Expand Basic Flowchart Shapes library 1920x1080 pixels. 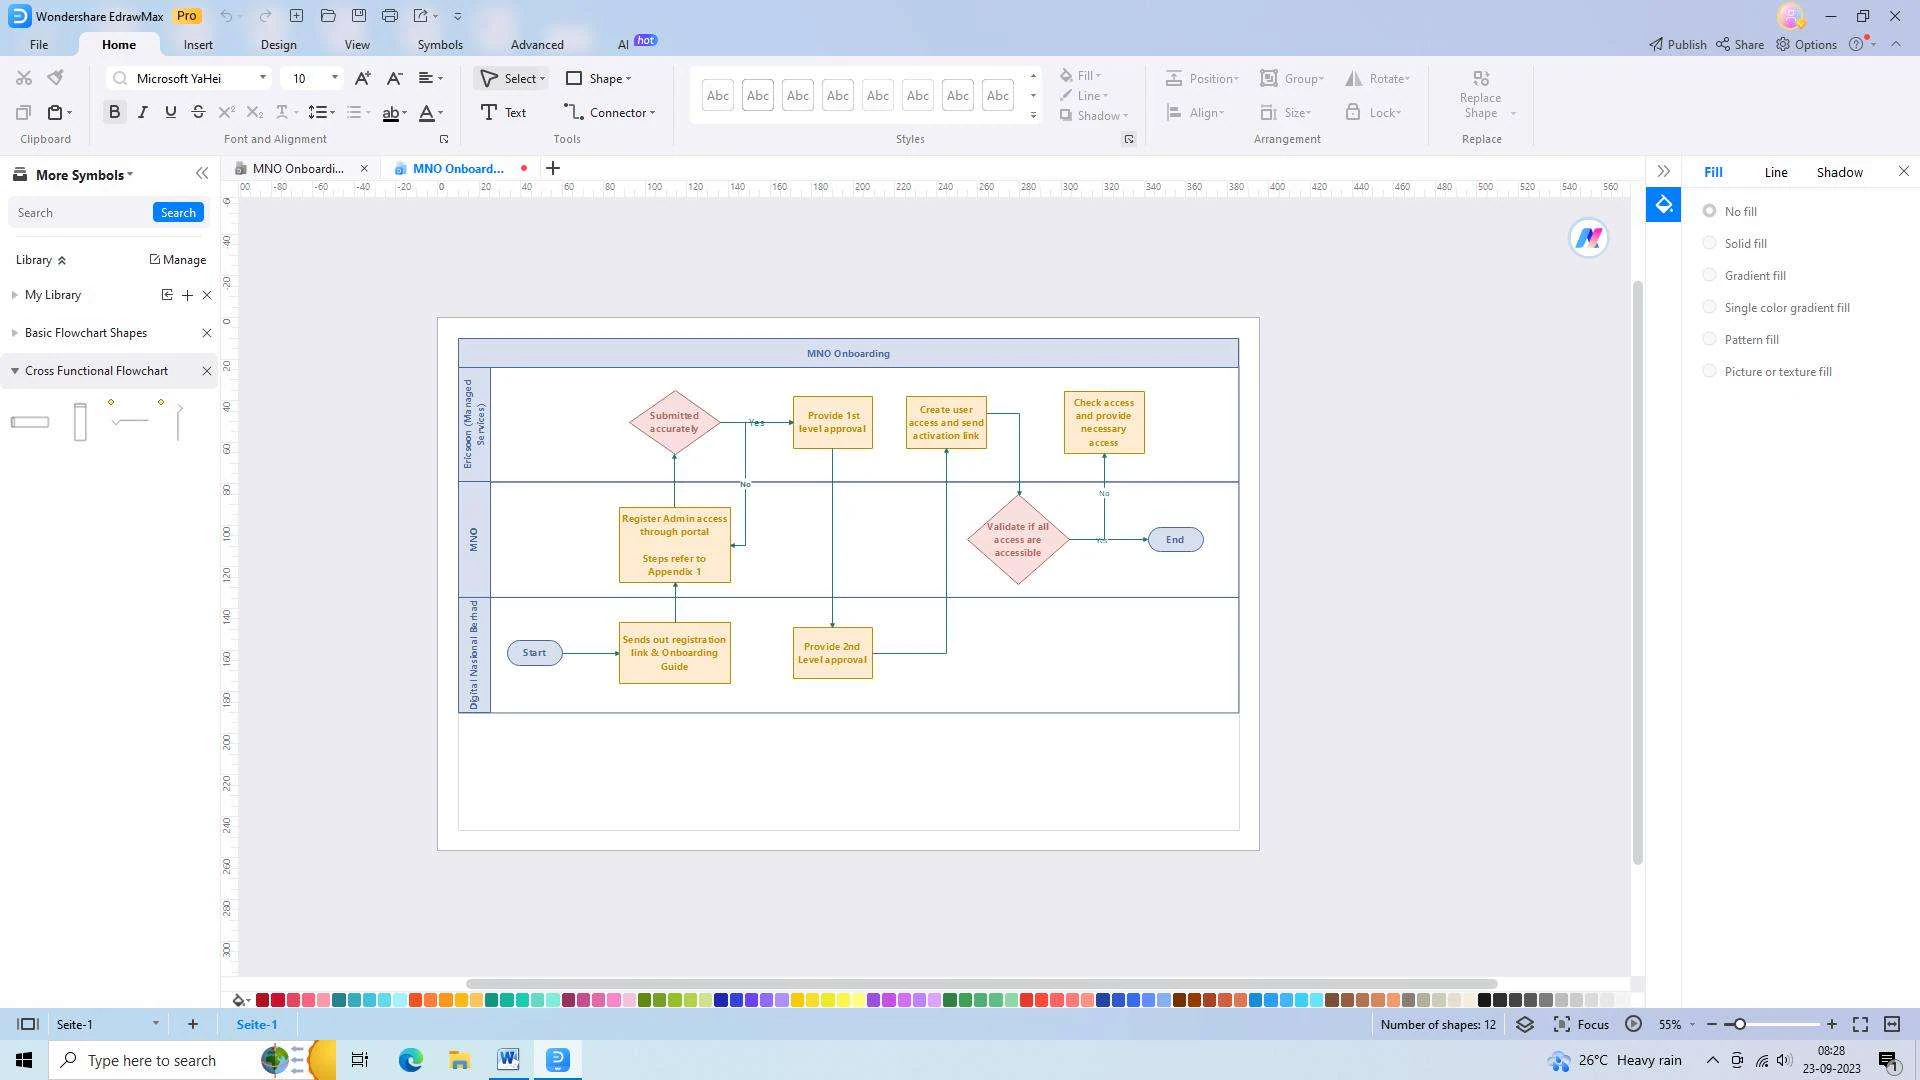click(13, 331)
